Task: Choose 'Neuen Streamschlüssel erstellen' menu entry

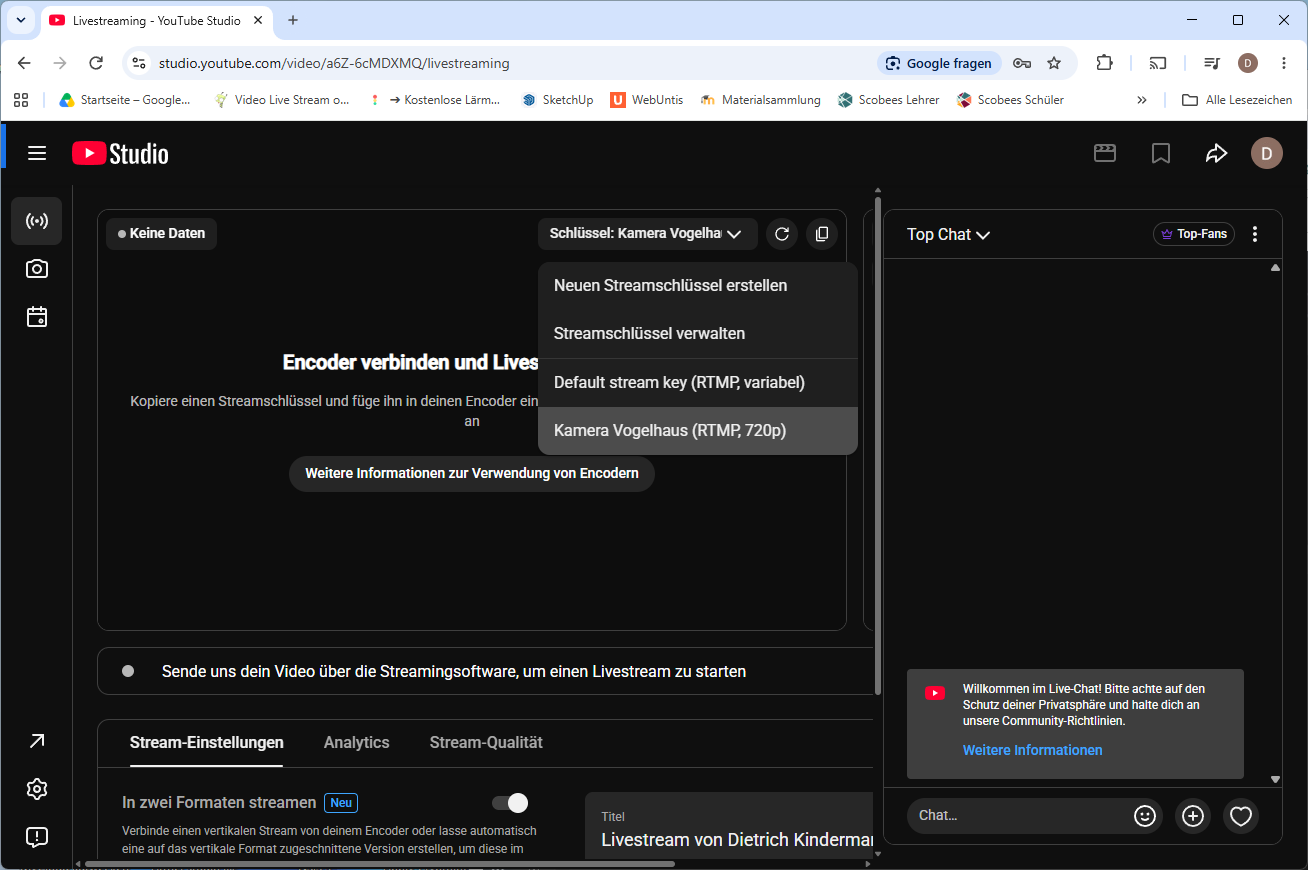Action: (x=698, y=286)
